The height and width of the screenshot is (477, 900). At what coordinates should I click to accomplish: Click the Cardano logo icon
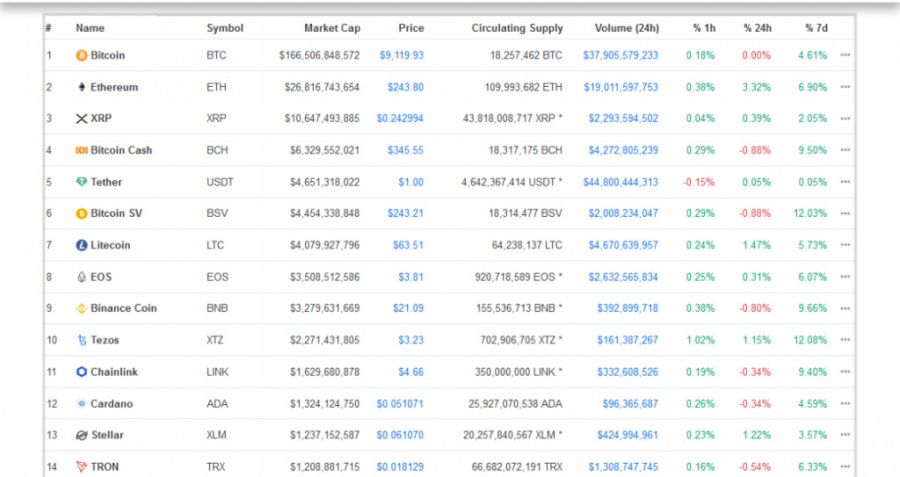click(82, 404)
